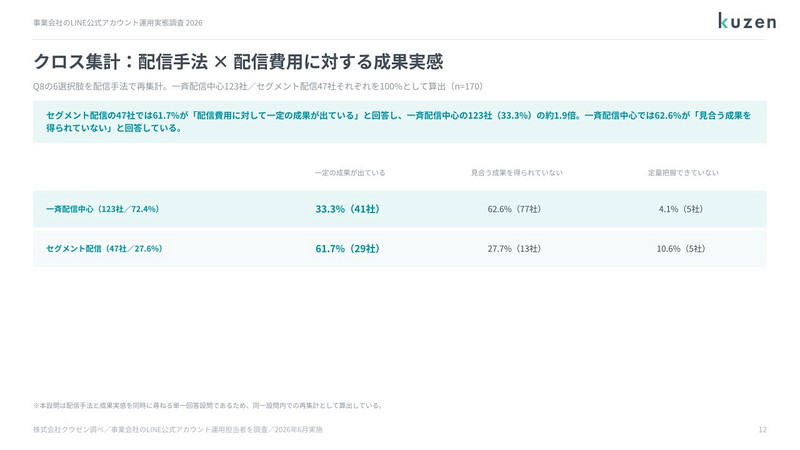Click column header 定量把握できていない
800x450 pixels.
click(x=683, y=173)
